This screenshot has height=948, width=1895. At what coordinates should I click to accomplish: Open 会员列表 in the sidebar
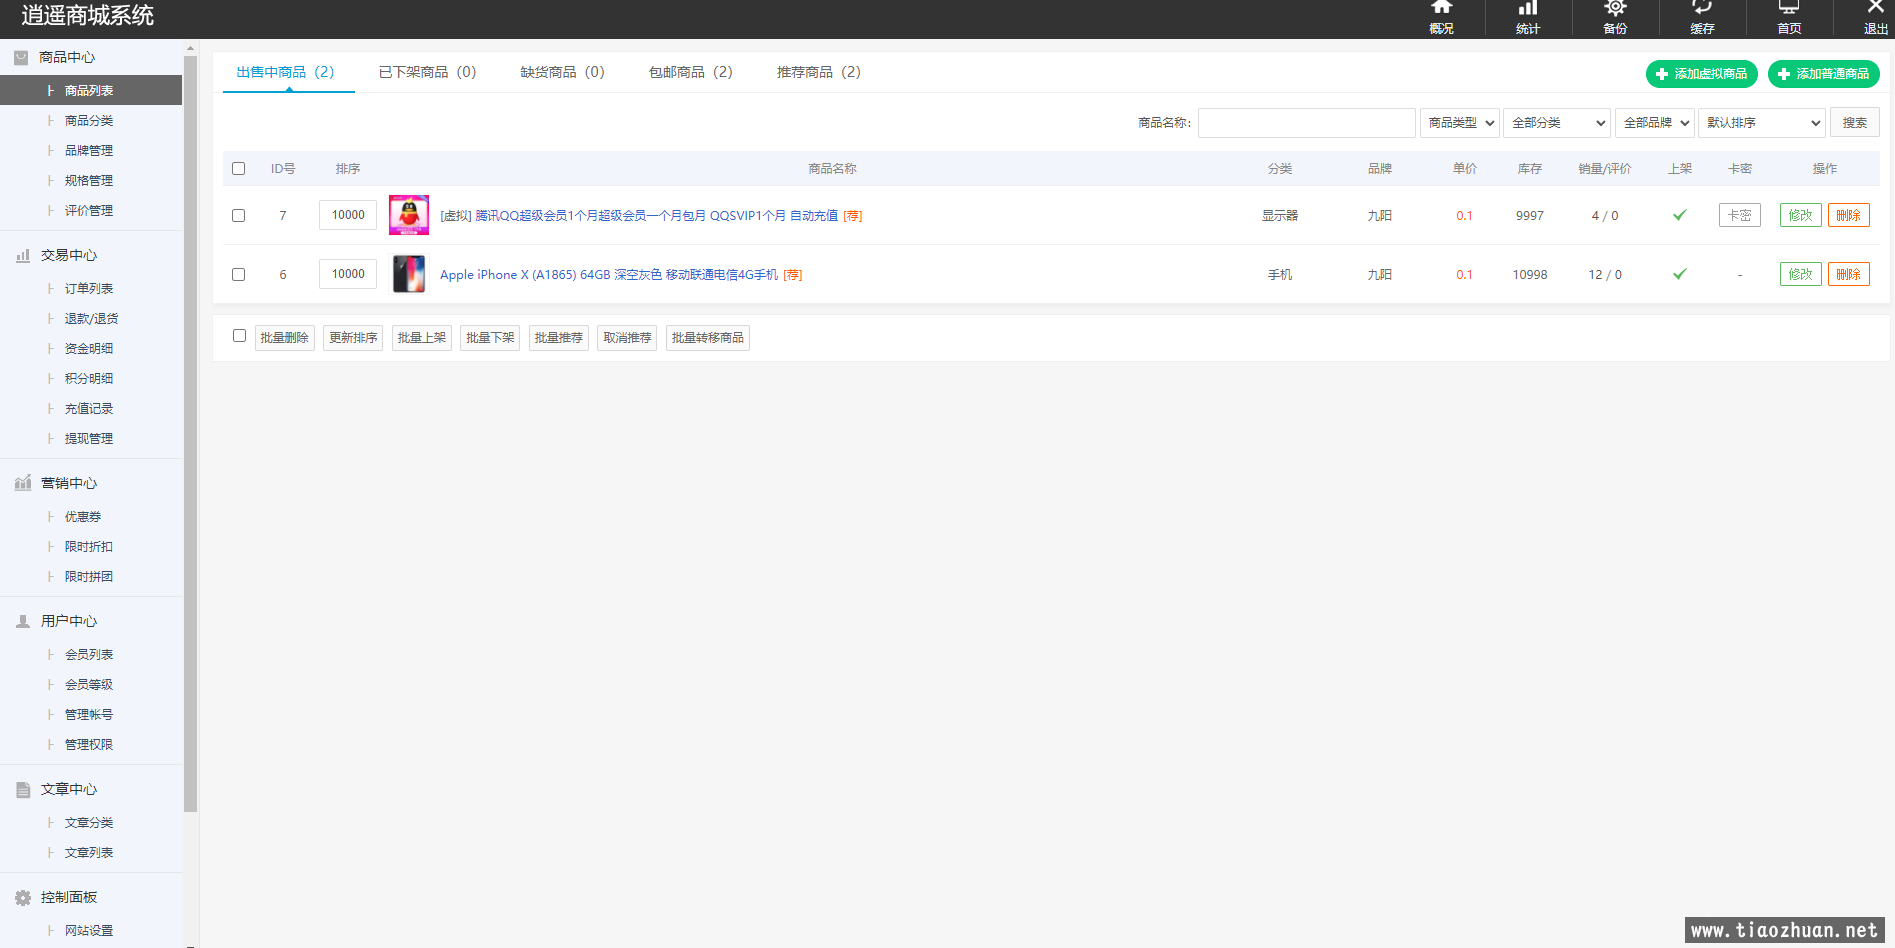(91, 654)
